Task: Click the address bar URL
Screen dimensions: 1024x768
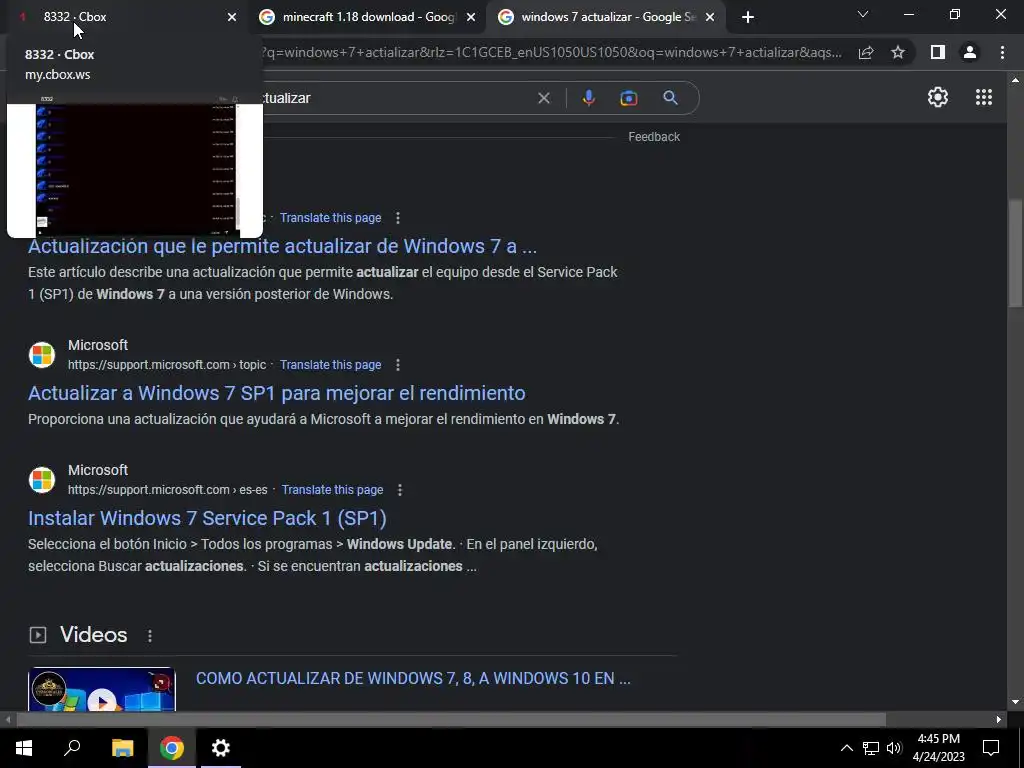Action: 552,52
